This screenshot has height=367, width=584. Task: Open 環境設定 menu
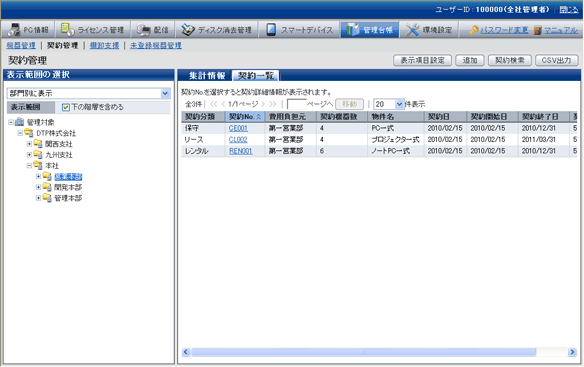tap(429, 30)
